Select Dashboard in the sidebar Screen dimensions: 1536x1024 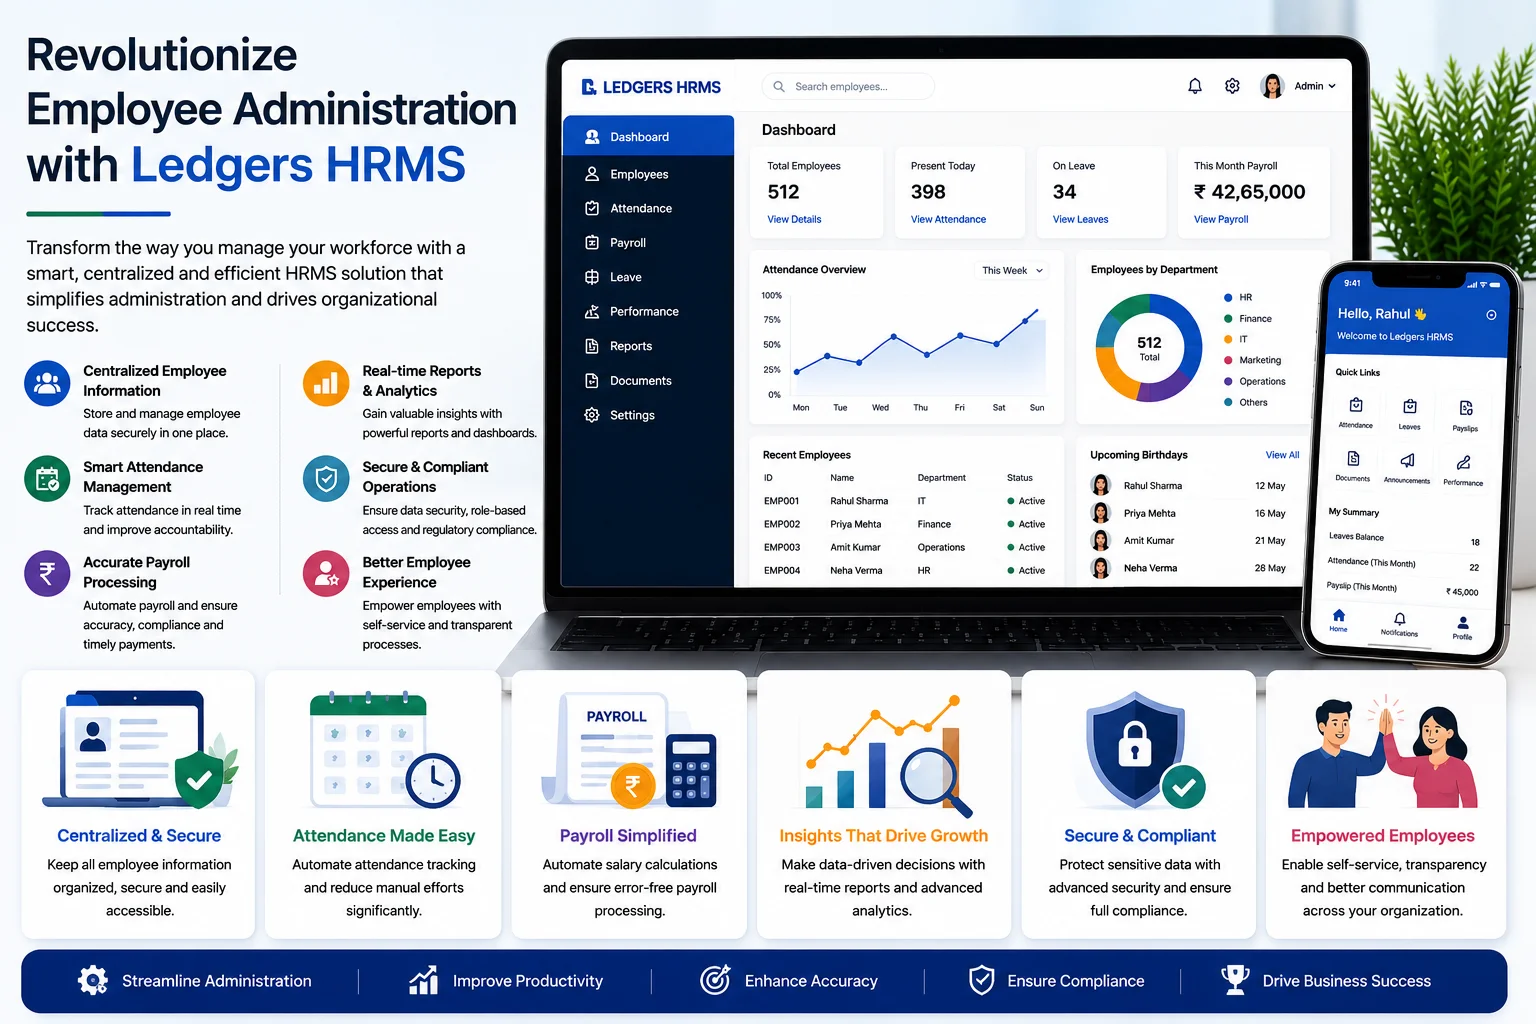[648, 136]
